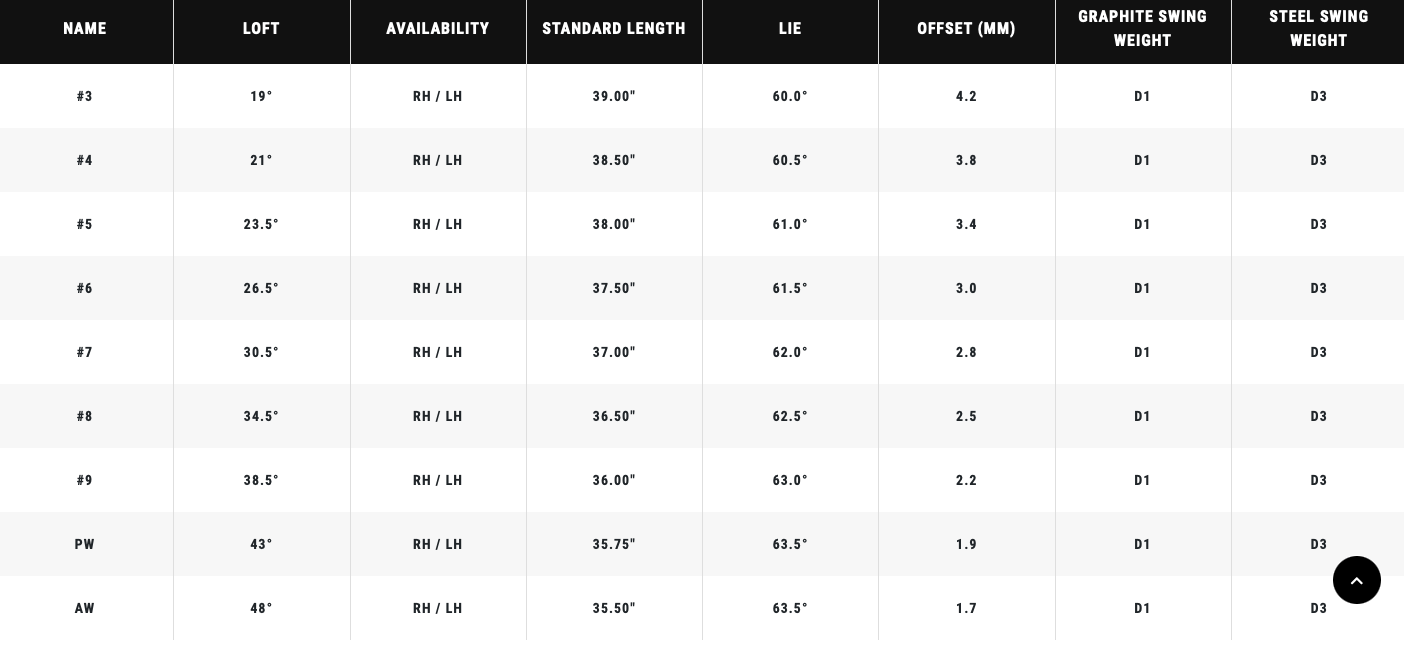Click the 1.7 offset value
Viewport: 1404px width, 645px height.
pos(966,609)
